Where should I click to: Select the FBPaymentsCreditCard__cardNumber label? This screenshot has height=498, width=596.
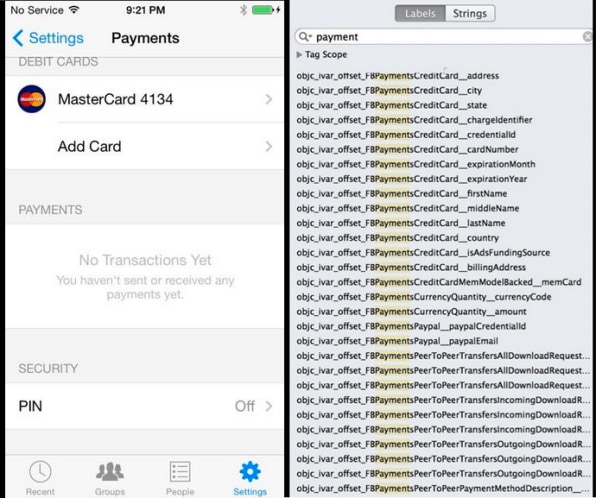407,149
